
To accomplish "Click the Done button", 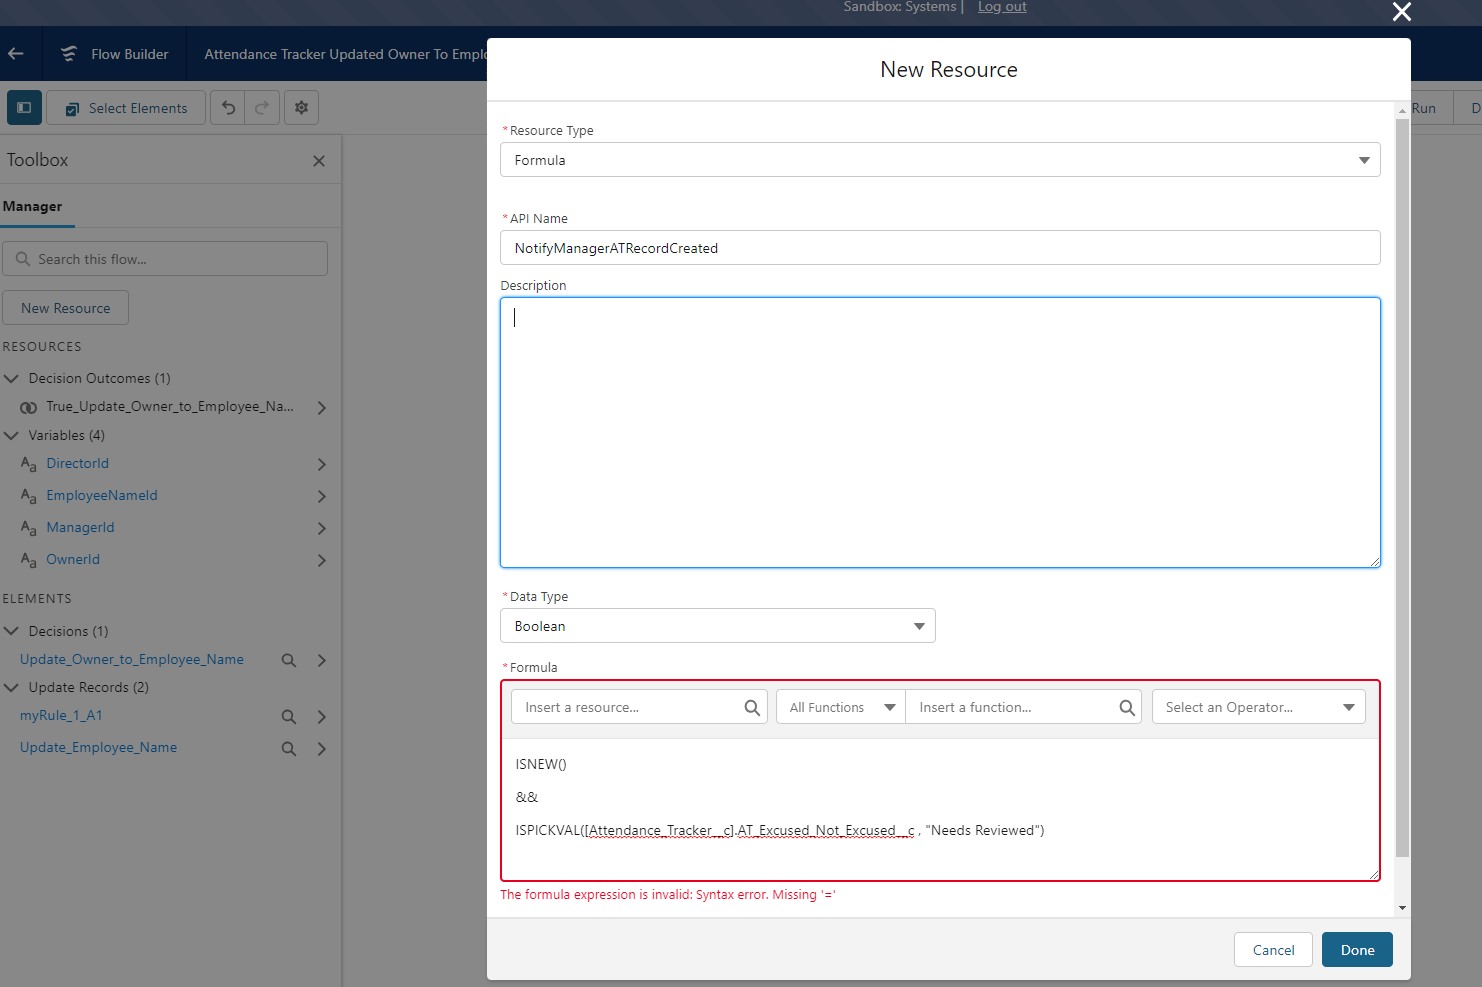I will (x=1356, y=950).
